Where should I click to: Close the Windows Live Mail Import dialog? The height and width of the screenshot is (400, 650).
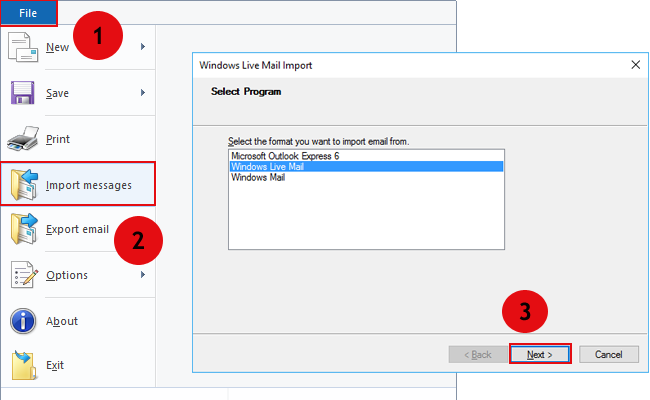click(x=635, y=65)
